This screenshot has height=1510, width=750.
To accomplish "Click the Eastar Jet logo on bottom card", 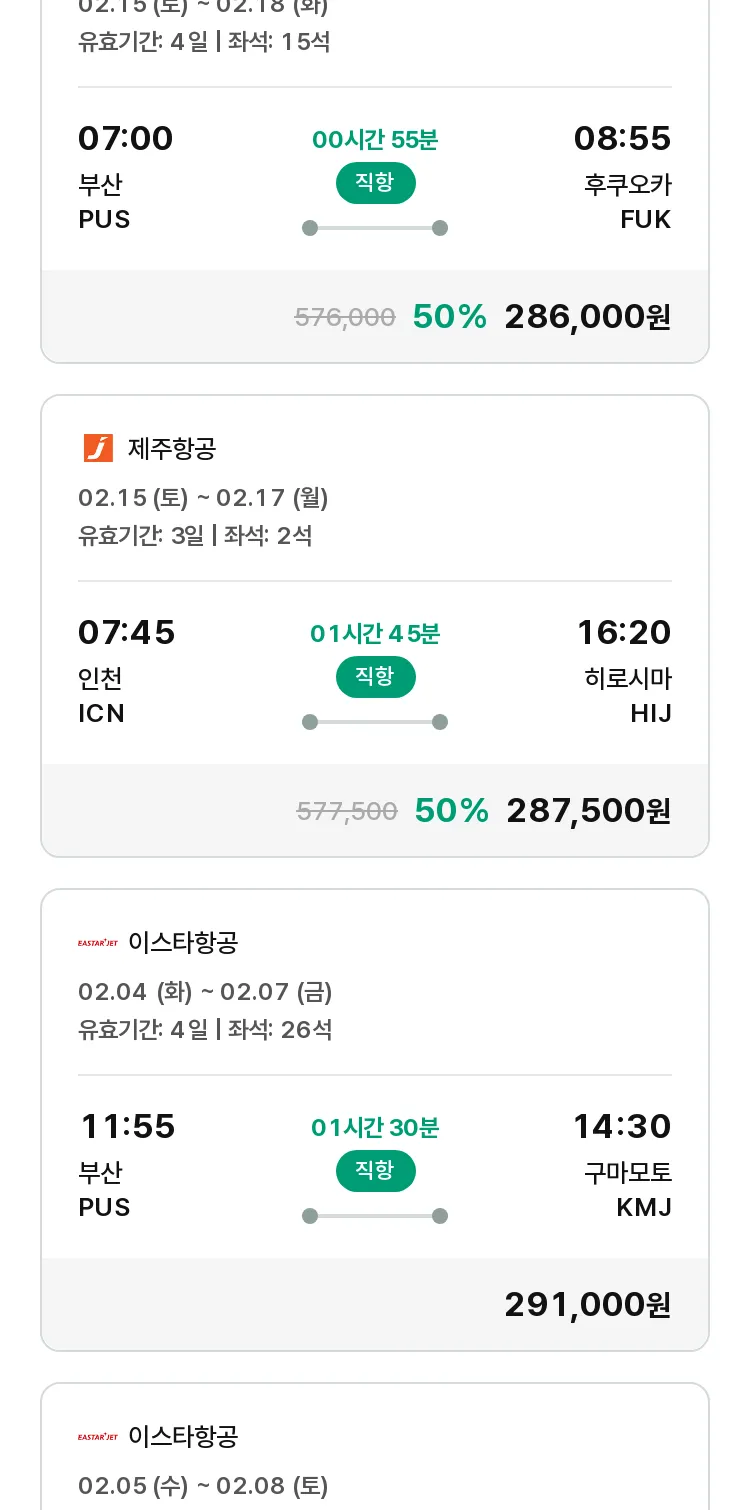I will (x=98, y=1436).
